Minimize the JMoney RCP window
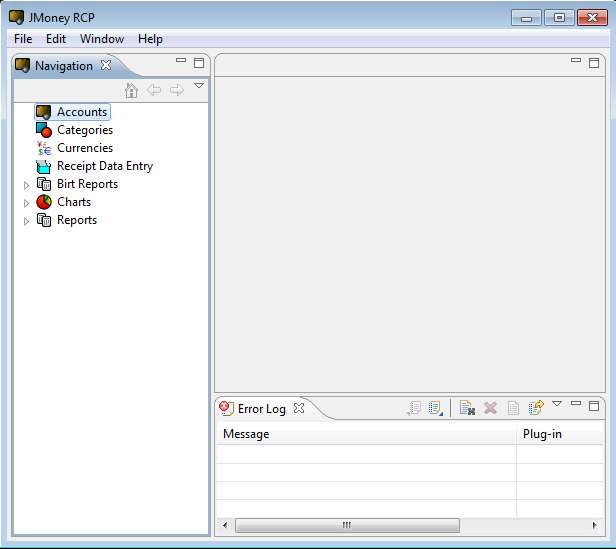This screenshot has height=549, width=616. click(526, 18)
